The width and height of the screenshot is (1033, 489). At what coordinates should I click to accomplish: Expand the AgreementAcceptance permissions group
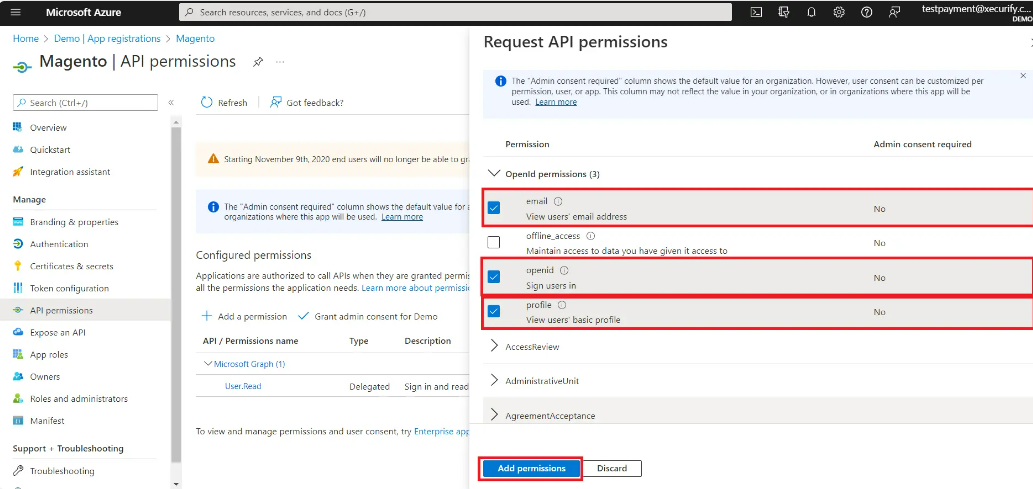point(494,415)
